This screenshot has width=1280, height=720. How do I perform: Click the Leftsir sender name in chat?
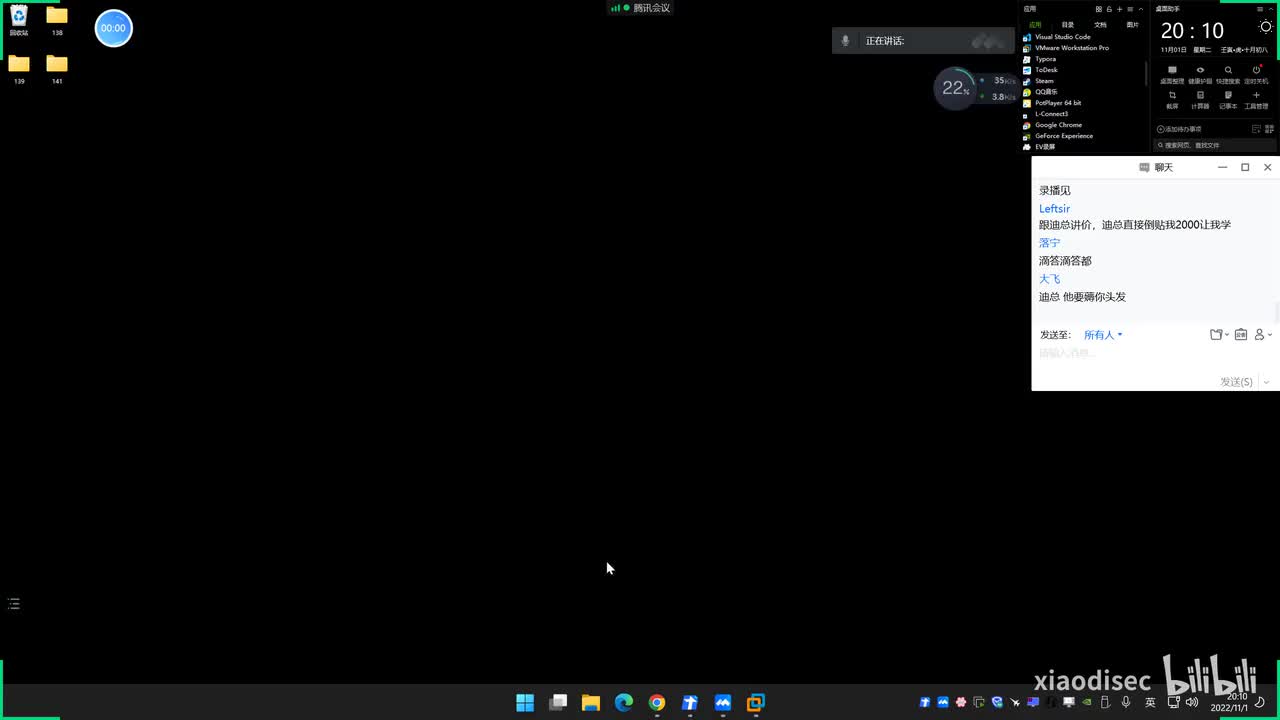click(1054, 209)
